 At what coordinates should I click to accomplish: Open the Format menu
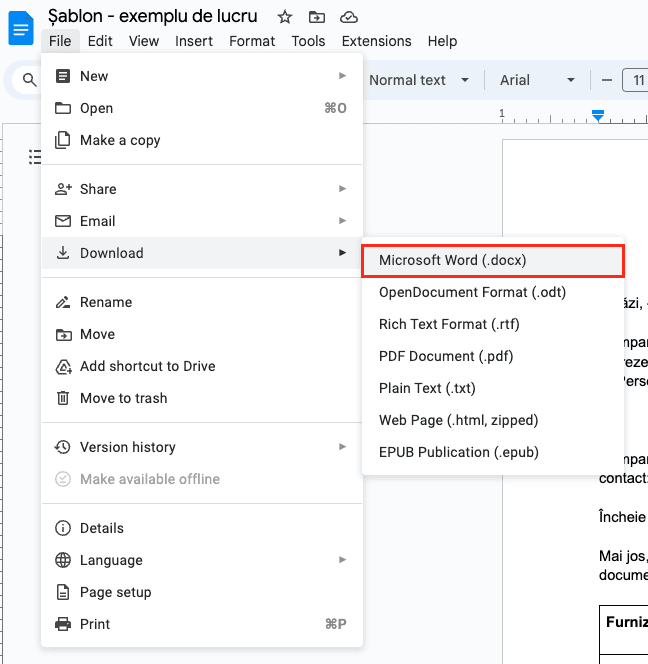coord(252,41)
